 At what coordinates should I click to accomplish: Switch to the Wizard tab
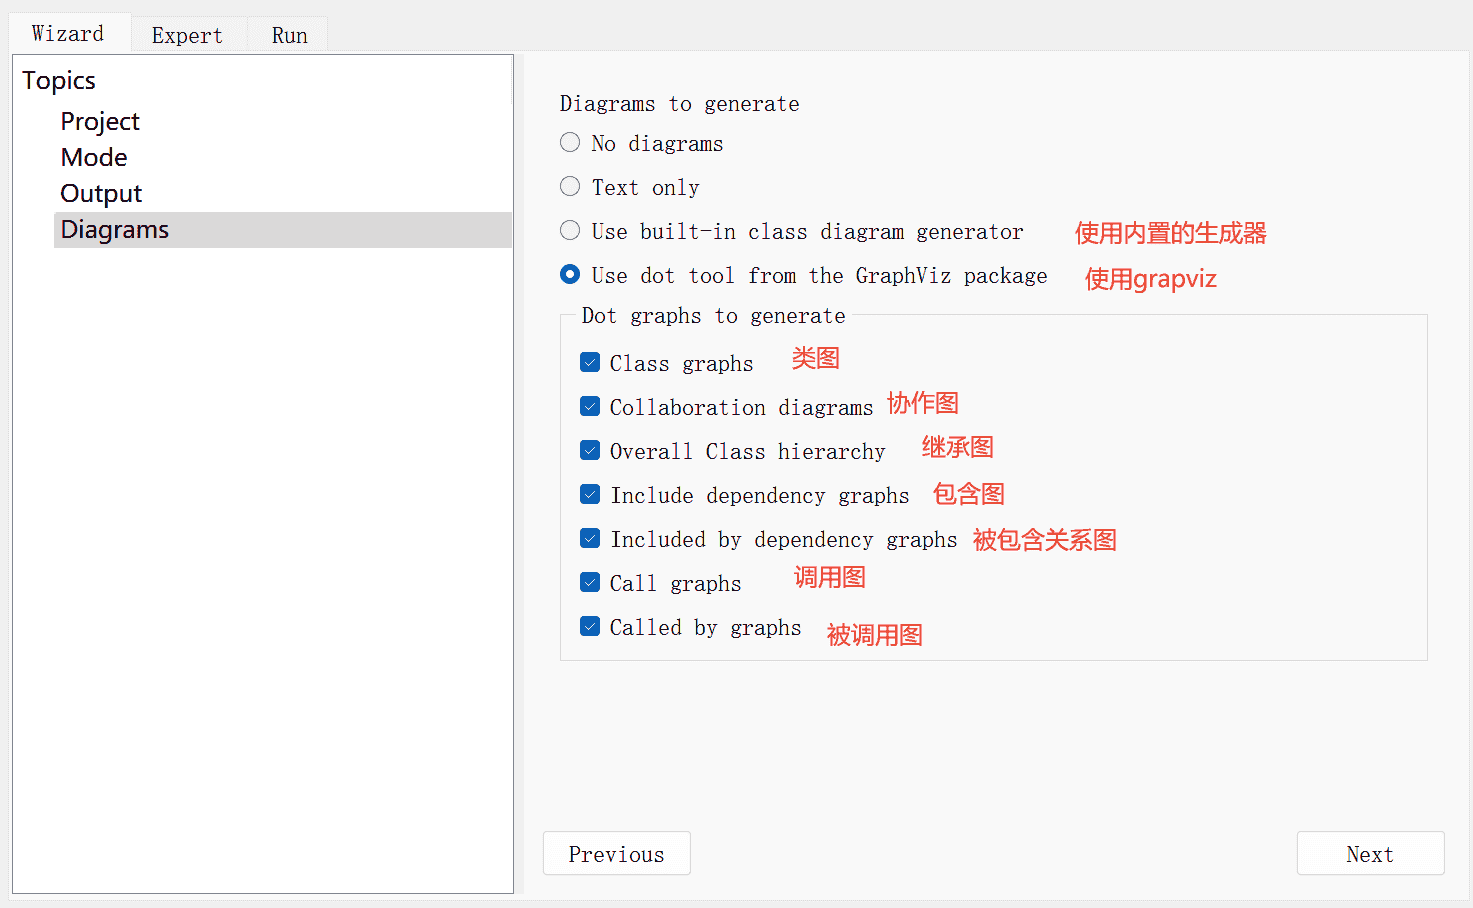(68, 34)
